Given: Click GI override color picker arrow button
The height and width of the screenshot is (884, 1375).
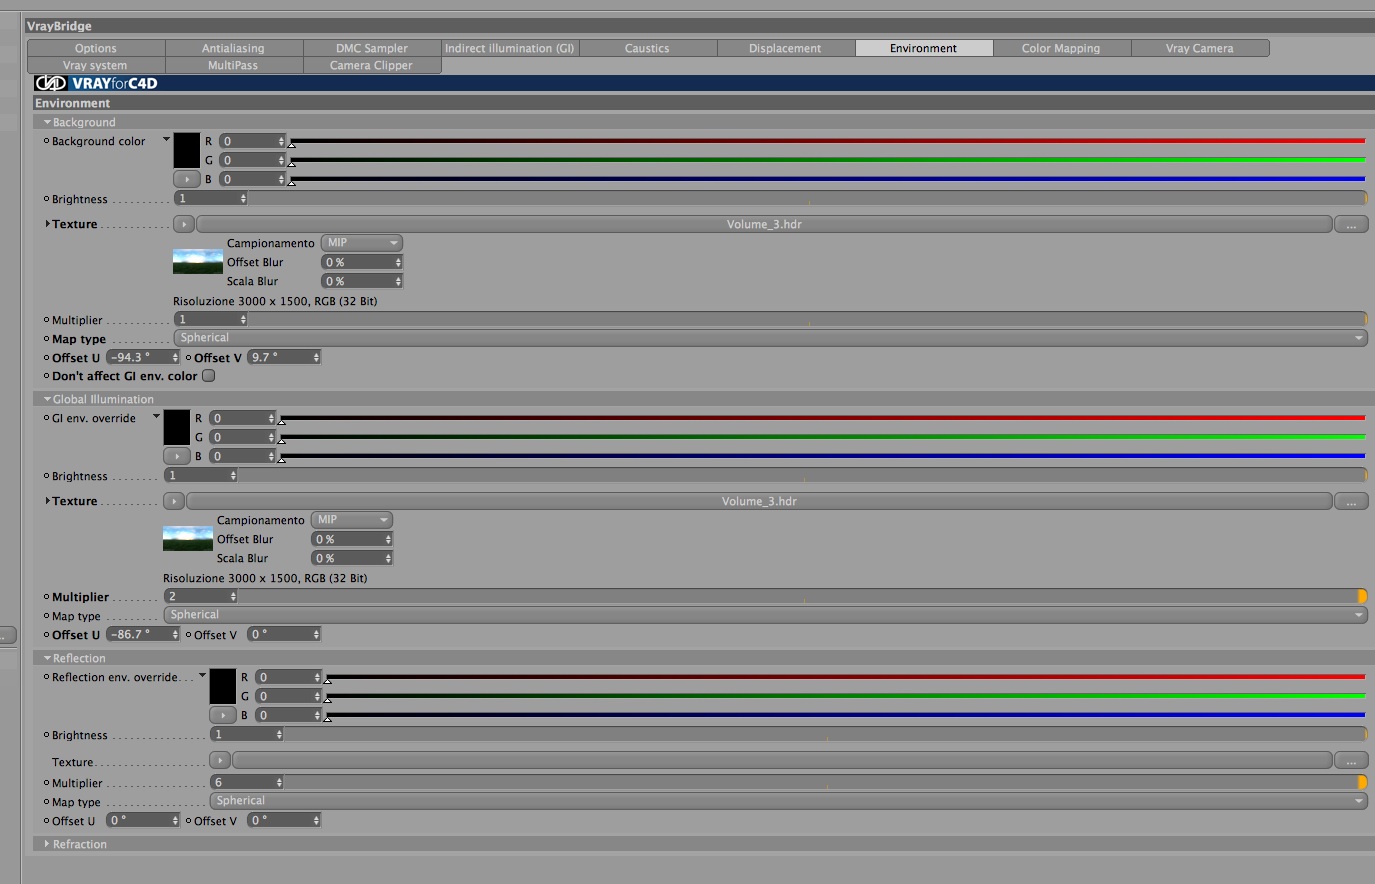Looking at the screenshot, I should tap(177, 456).
